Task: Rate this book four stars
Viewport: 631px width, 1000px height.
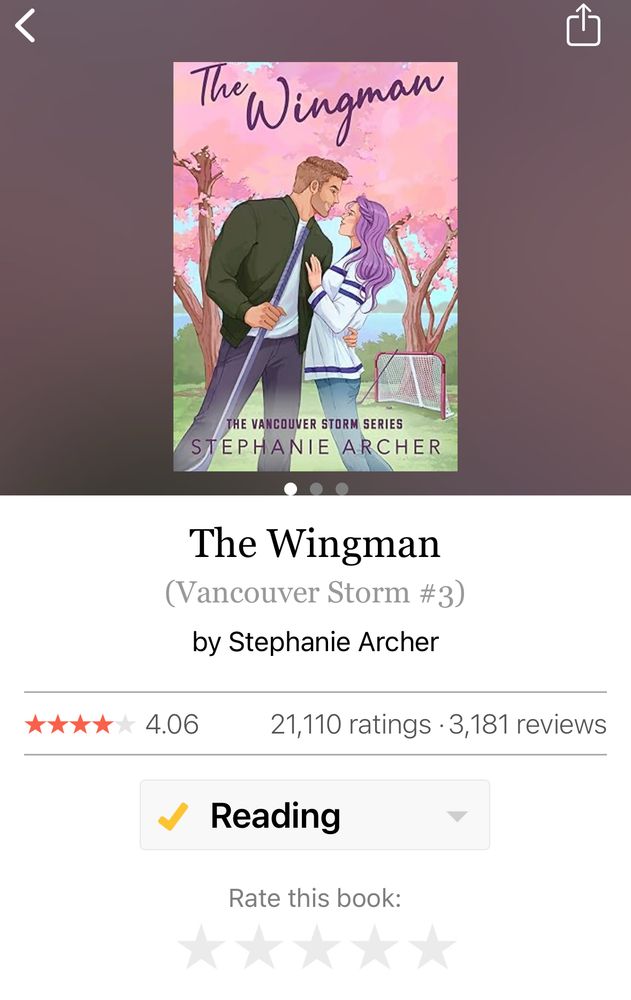Action: click(x=375, y=946)
